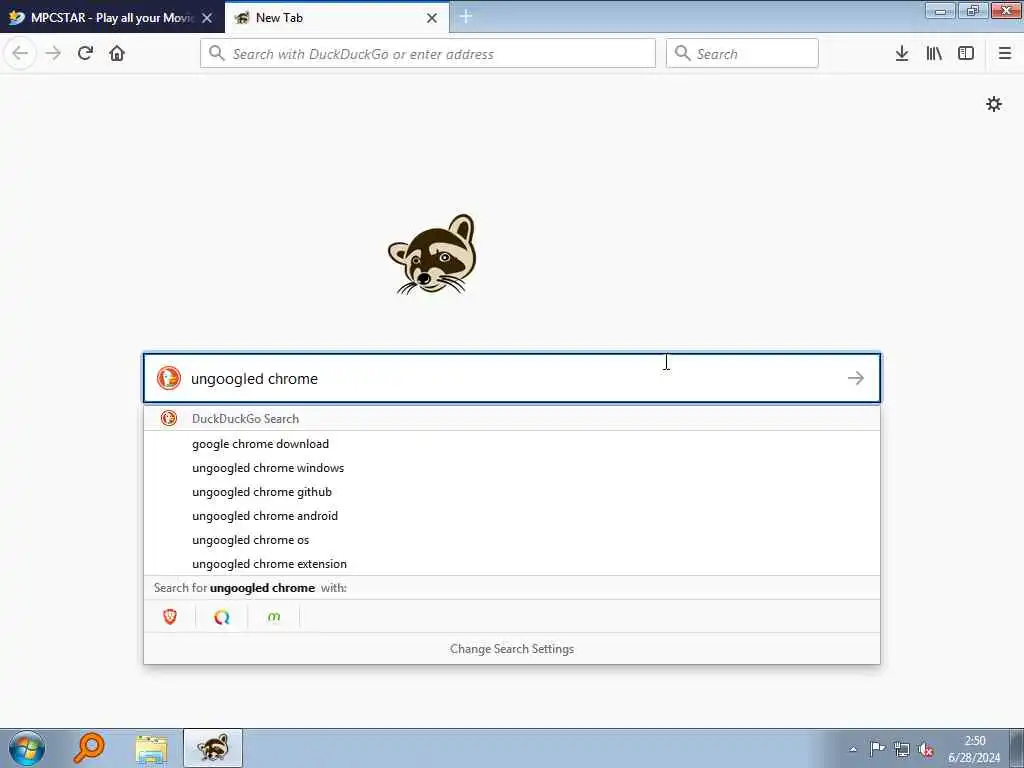Choose suggestion 'ungoogled chrome github'
Screen dimensions: 1024x768
pos(512,492)
